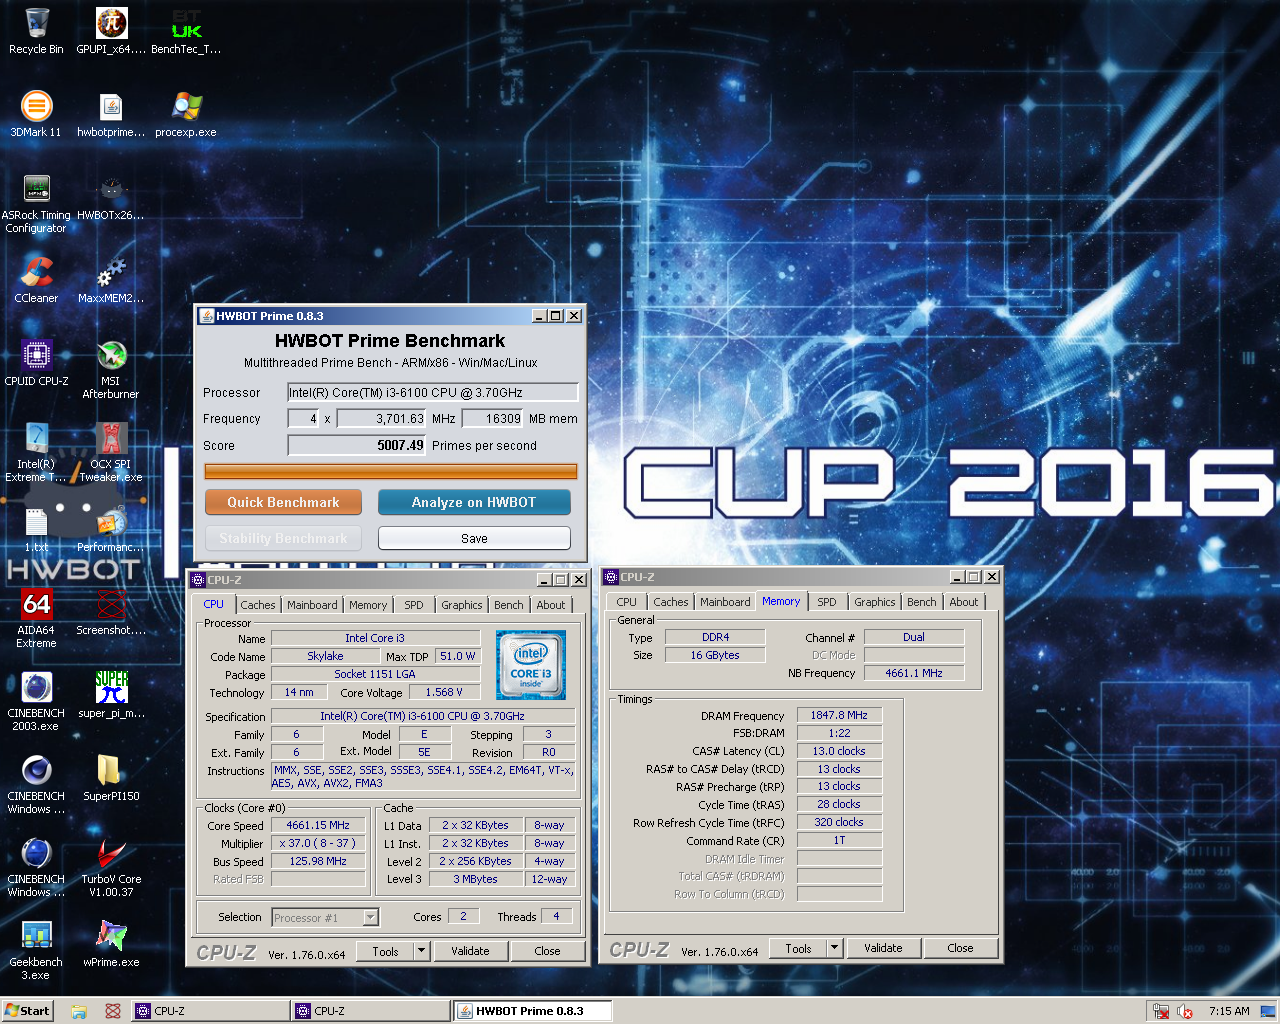Click Core Speed value 4661.15 MHz
This screenshot has height=1024, width=1280.
coord(318,825)
